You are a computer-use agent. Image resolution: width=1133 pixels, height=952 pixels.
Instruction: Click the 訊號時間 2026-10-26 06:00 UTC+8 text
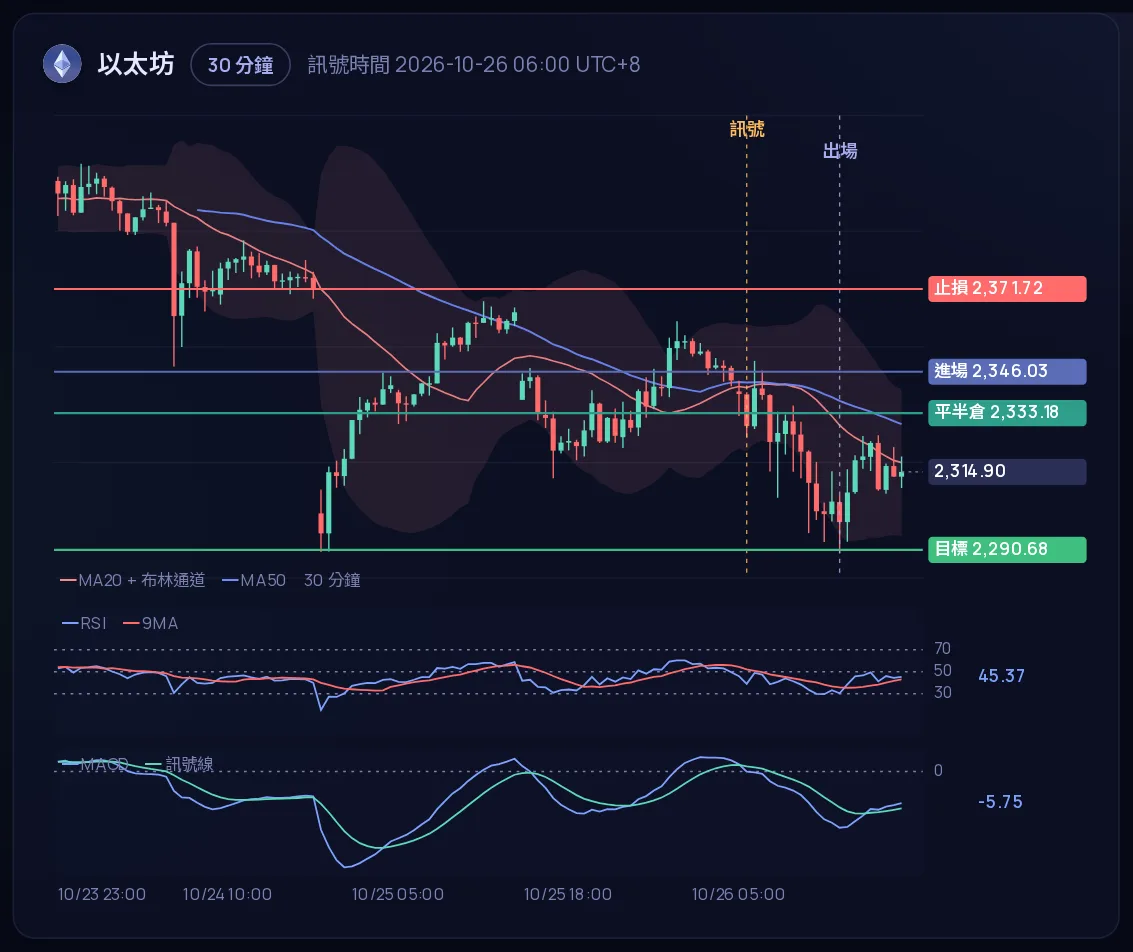[x=474, y=64]
